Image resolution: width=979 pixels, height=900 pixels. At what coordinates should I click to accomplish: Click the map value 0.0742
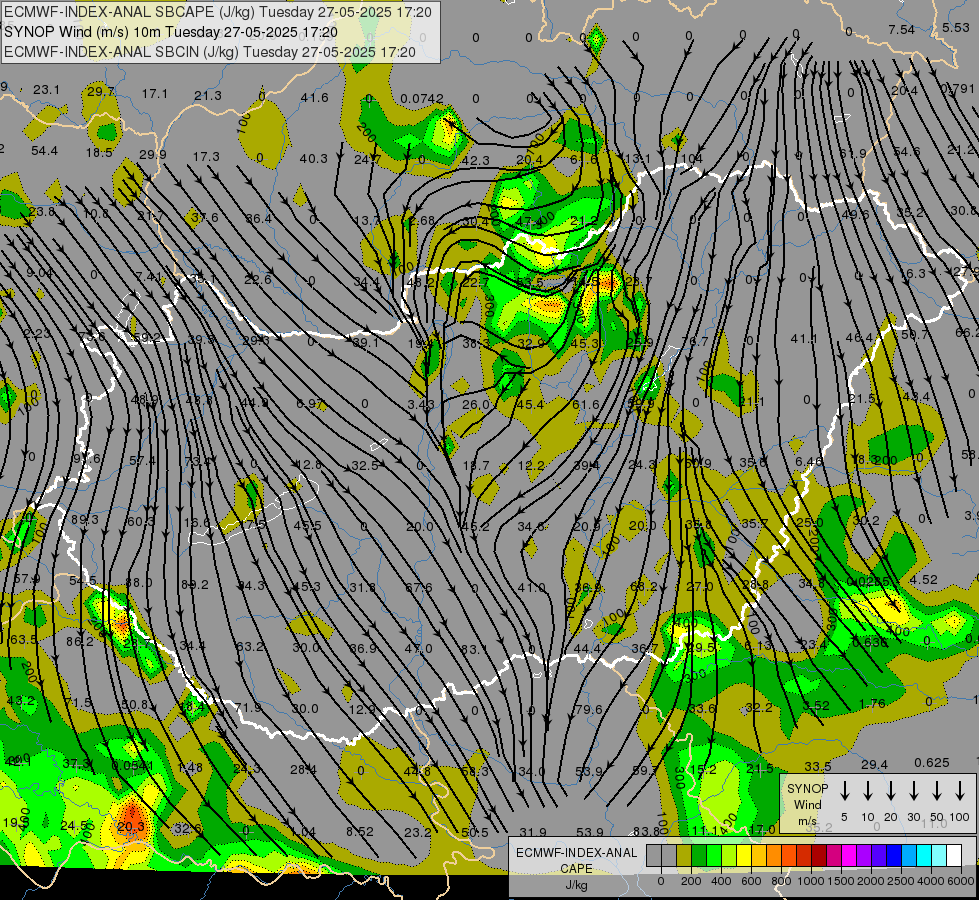point(421,98)
